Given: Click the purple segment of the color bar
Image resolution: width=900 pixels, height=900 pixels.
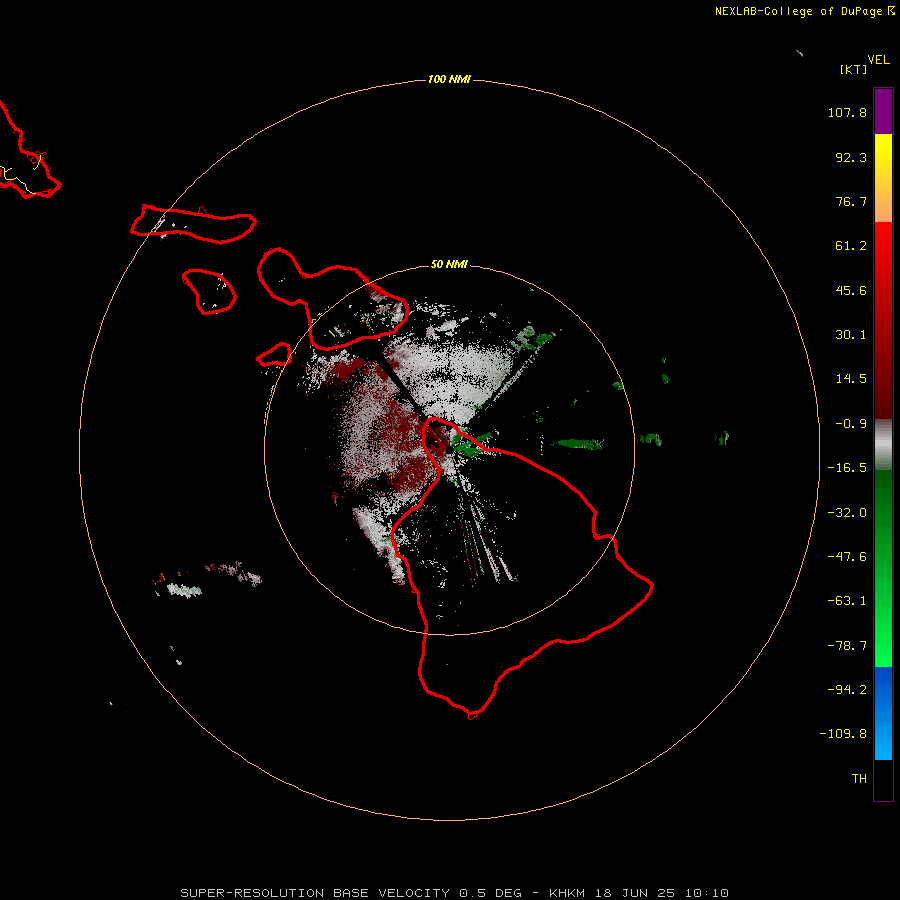Looking at the screenshot, I should pyautogui.click(x=883, y=112).
